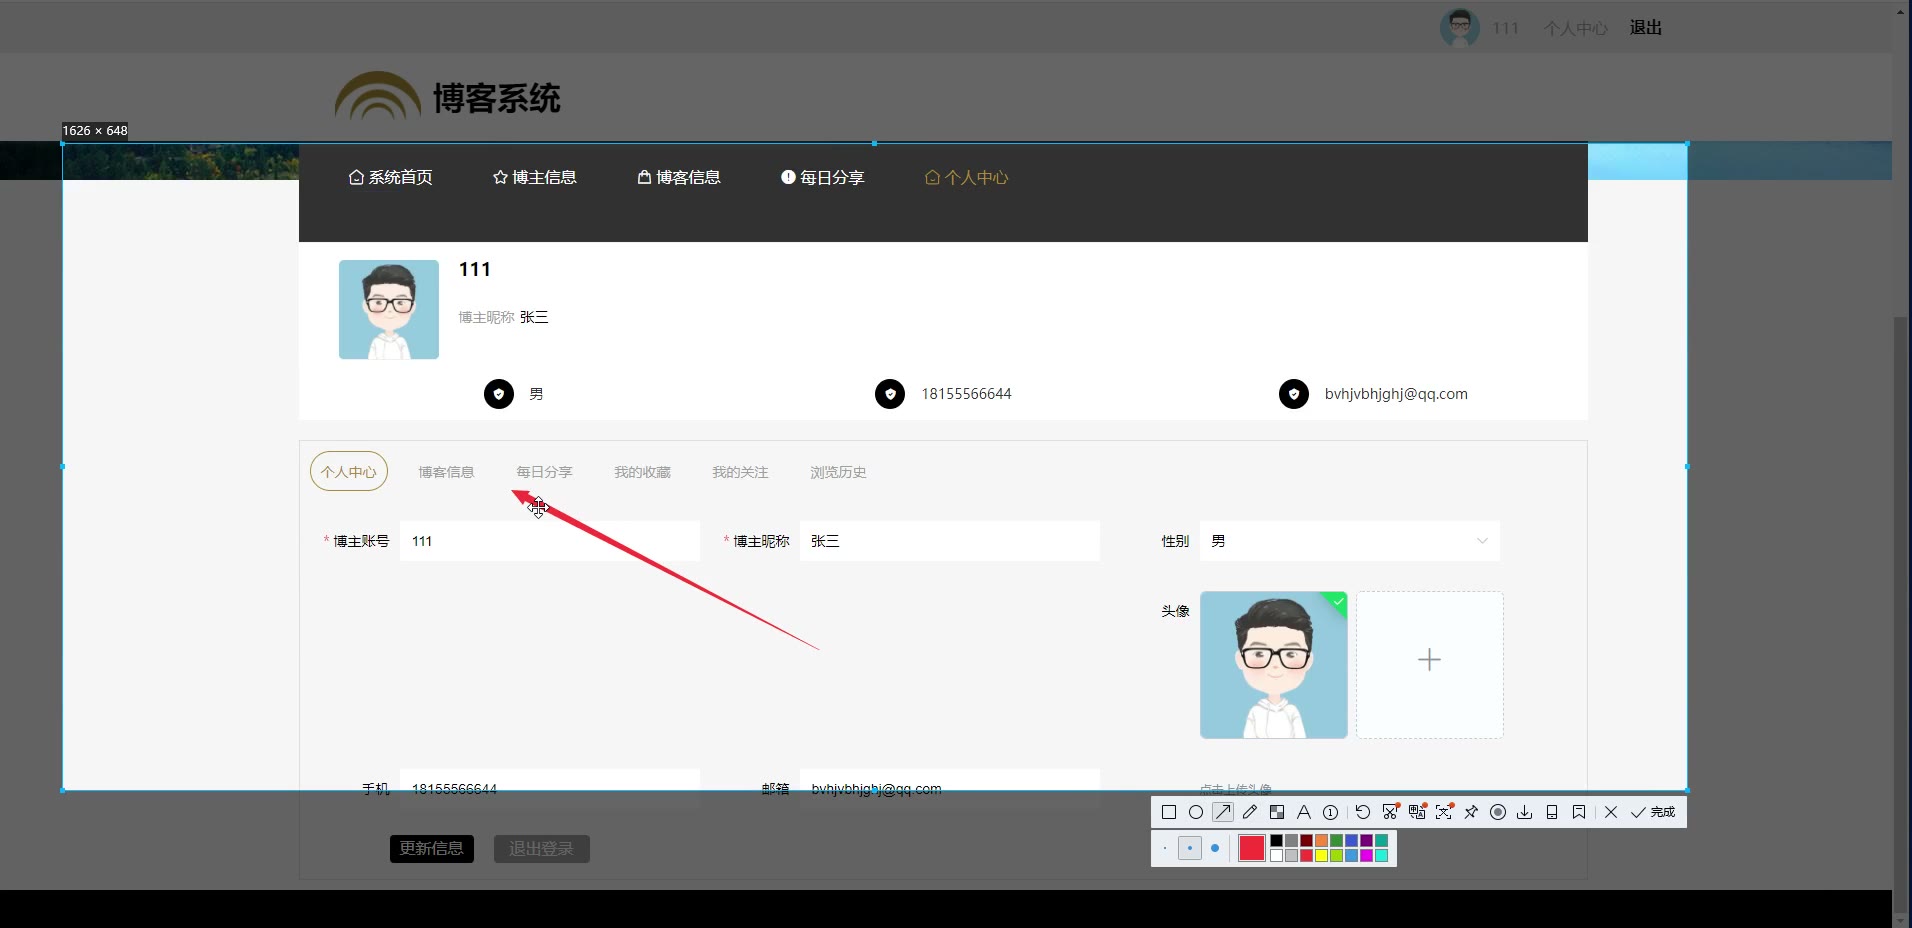
Task: Click the 退出登录 button
Action: pos(542,849)
